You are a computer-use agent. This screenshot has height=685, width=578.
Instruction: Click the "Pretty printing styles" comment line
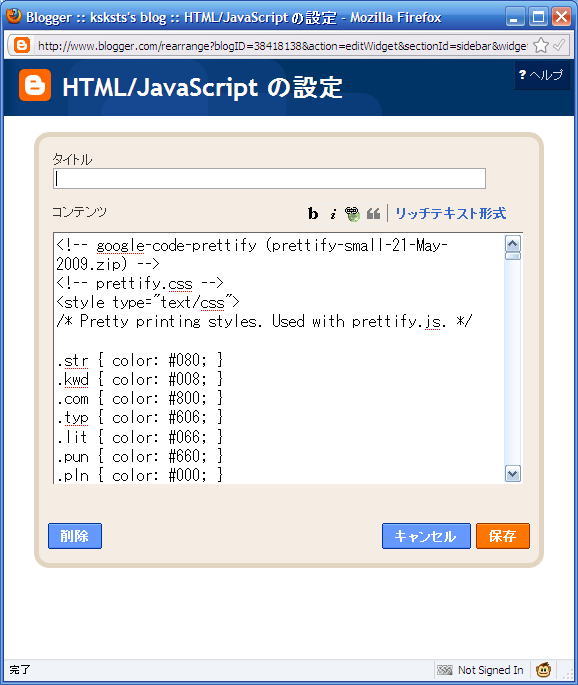[264, 322]
